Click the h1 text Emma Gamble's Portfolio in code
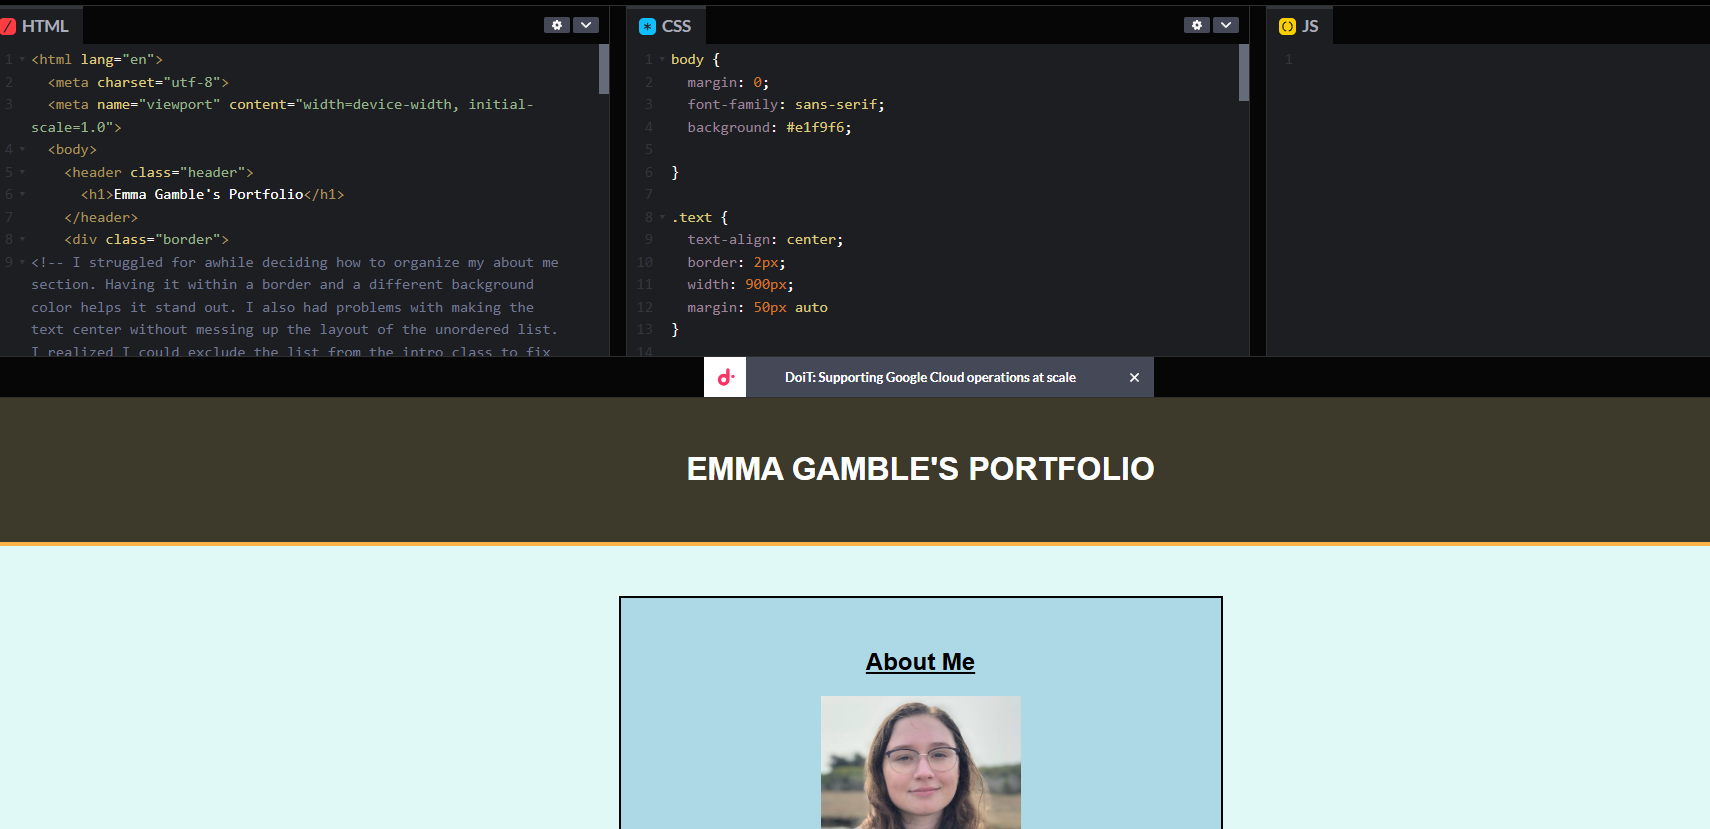The width and height of the screenshot is (1710, 829). 208,195
